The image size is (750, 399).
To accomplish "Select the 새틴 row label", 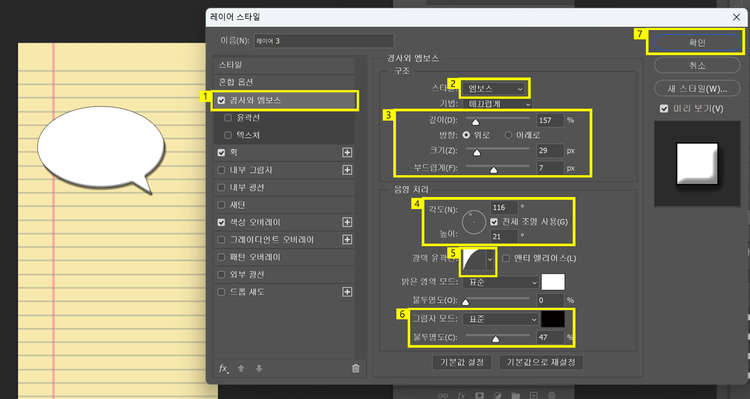I will pyautogui.click(x=238, y=205).
